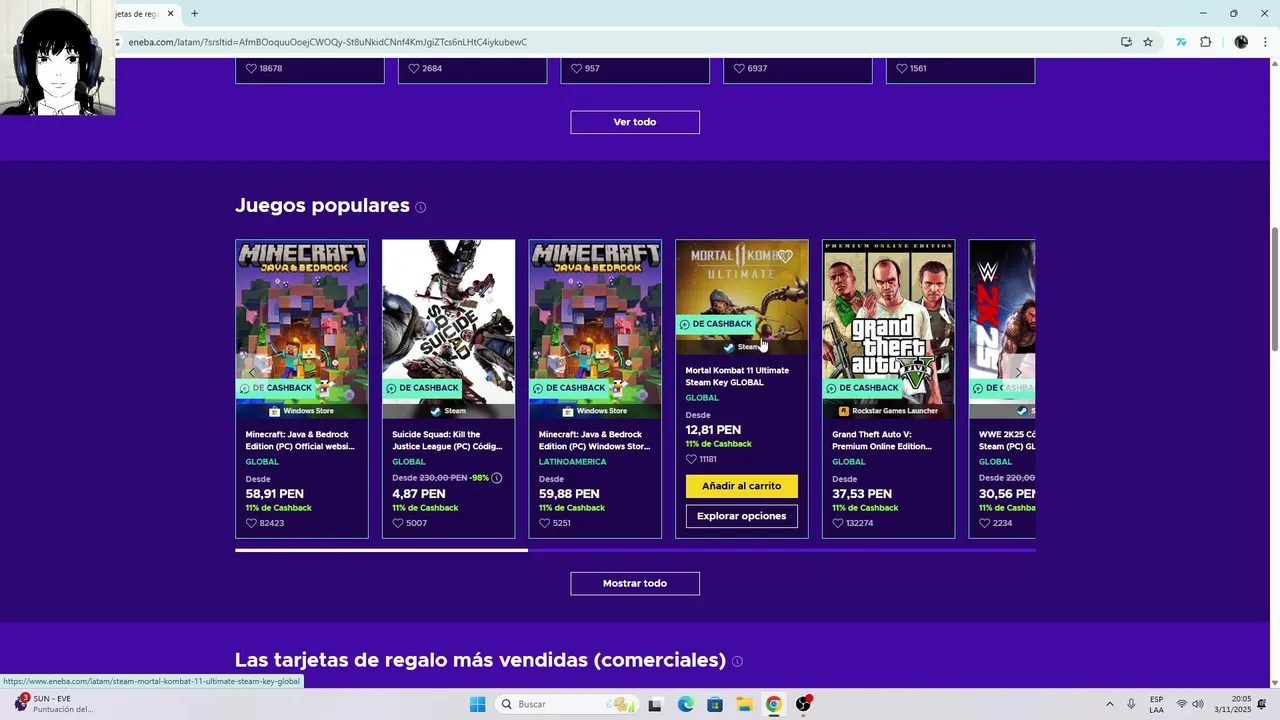Open Microsoft Edge from taskbar
Screen dimensions: 1280x720
[x=685, y=704]
